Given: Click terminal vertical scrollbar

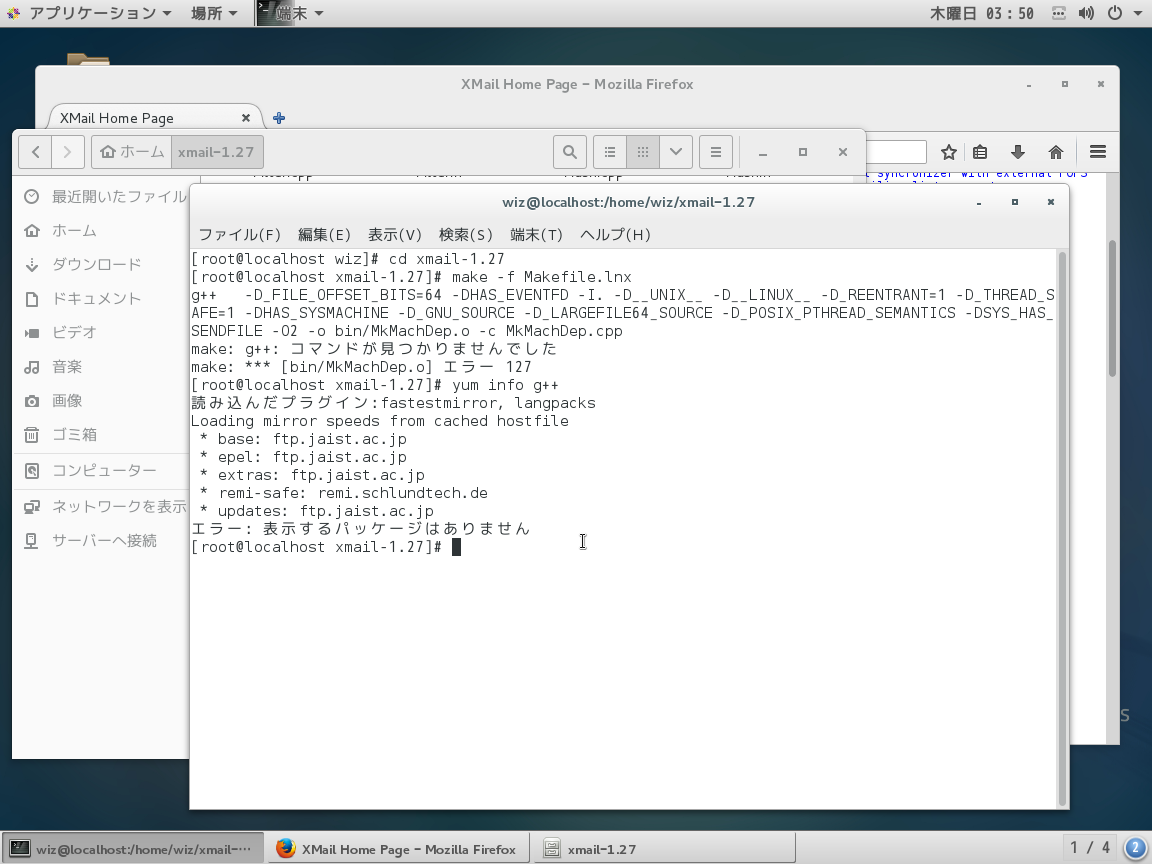Looking at the screenshot, I should coord(1062,529).
